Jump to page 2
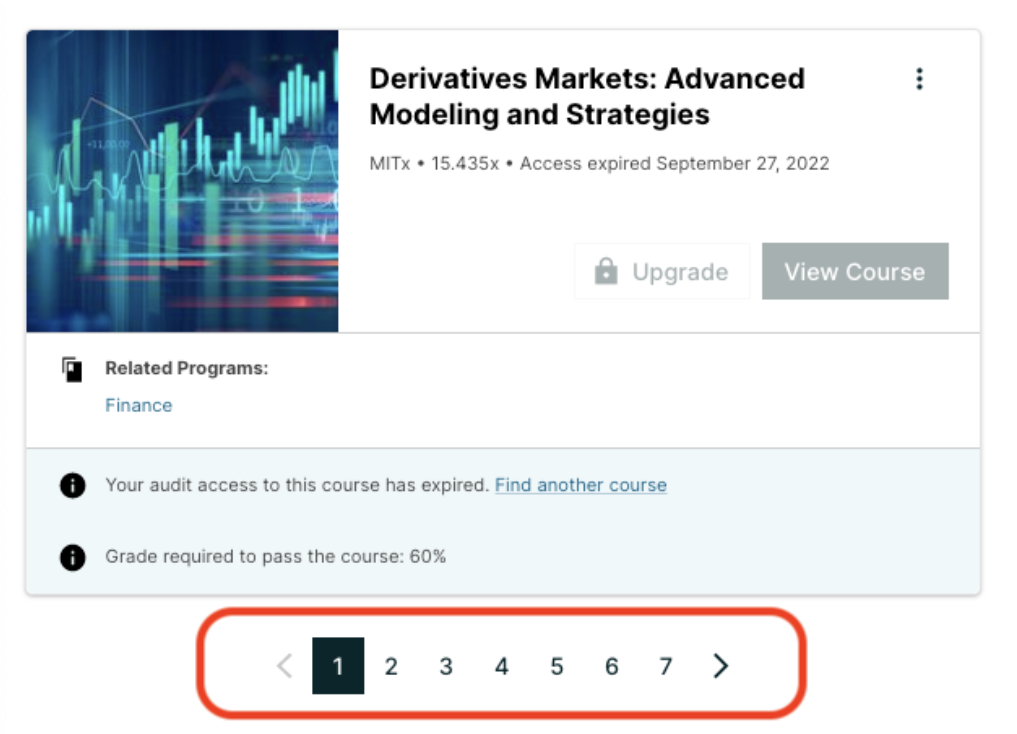The image size is (1017, 734). (x=391, y=666)
